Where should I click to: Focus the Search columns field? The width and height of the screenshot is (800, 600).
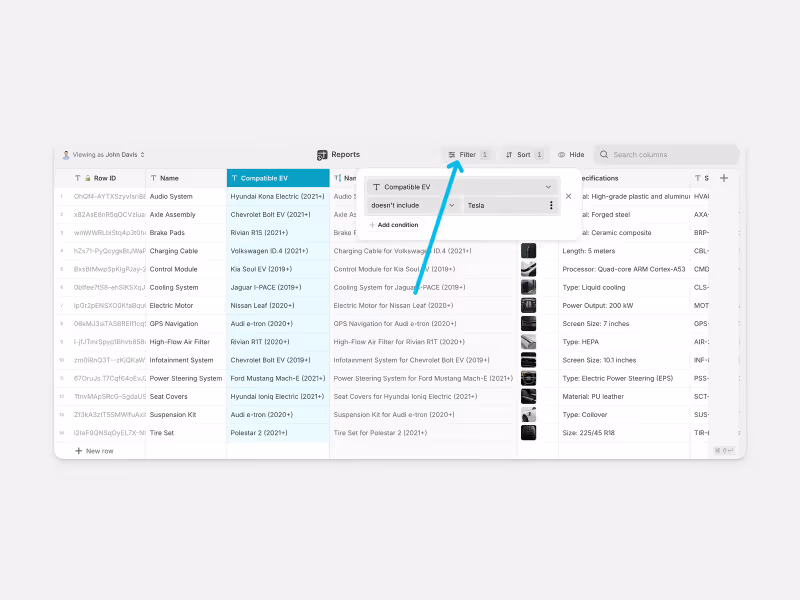pyautogui.click(x=666, y=155)
